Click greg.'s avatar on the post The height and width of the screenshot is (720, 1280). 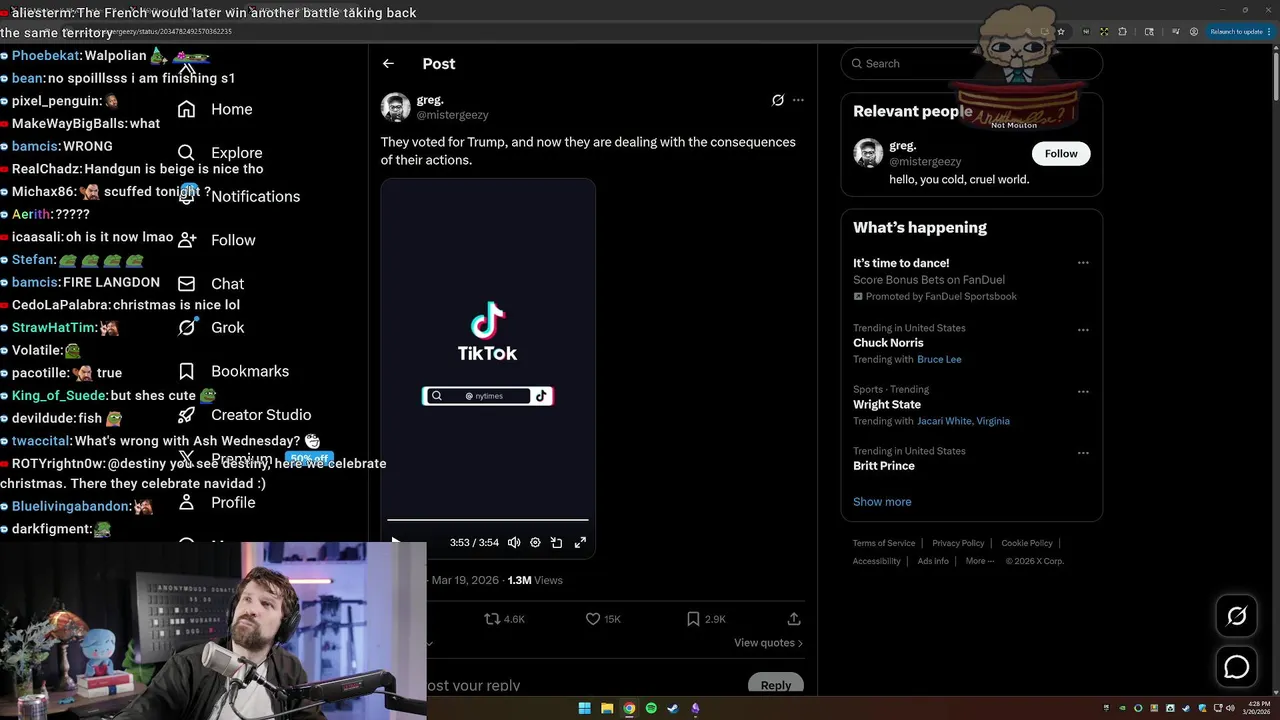(395, 107)
